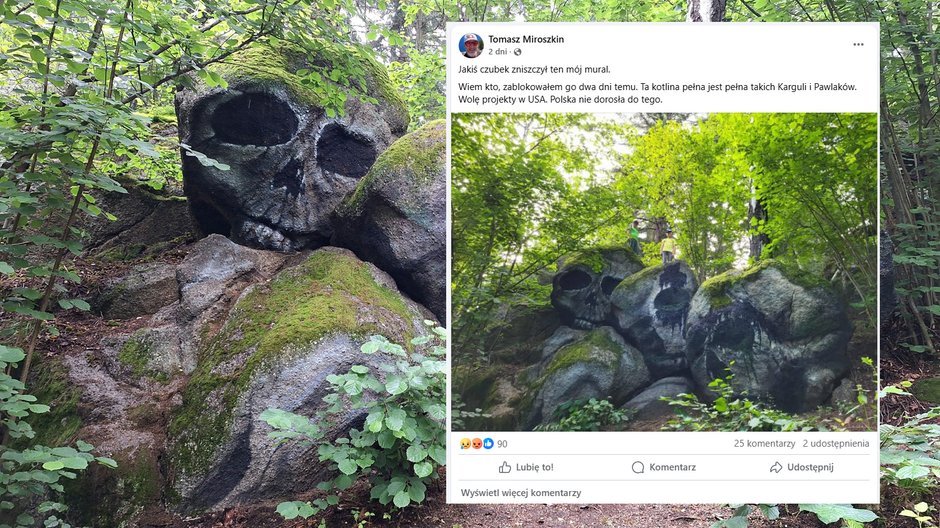The width and height of the screenshot is (940, 528).
Task: Click the thumbs-up Lubię to! icon
Action: [505, 467]
